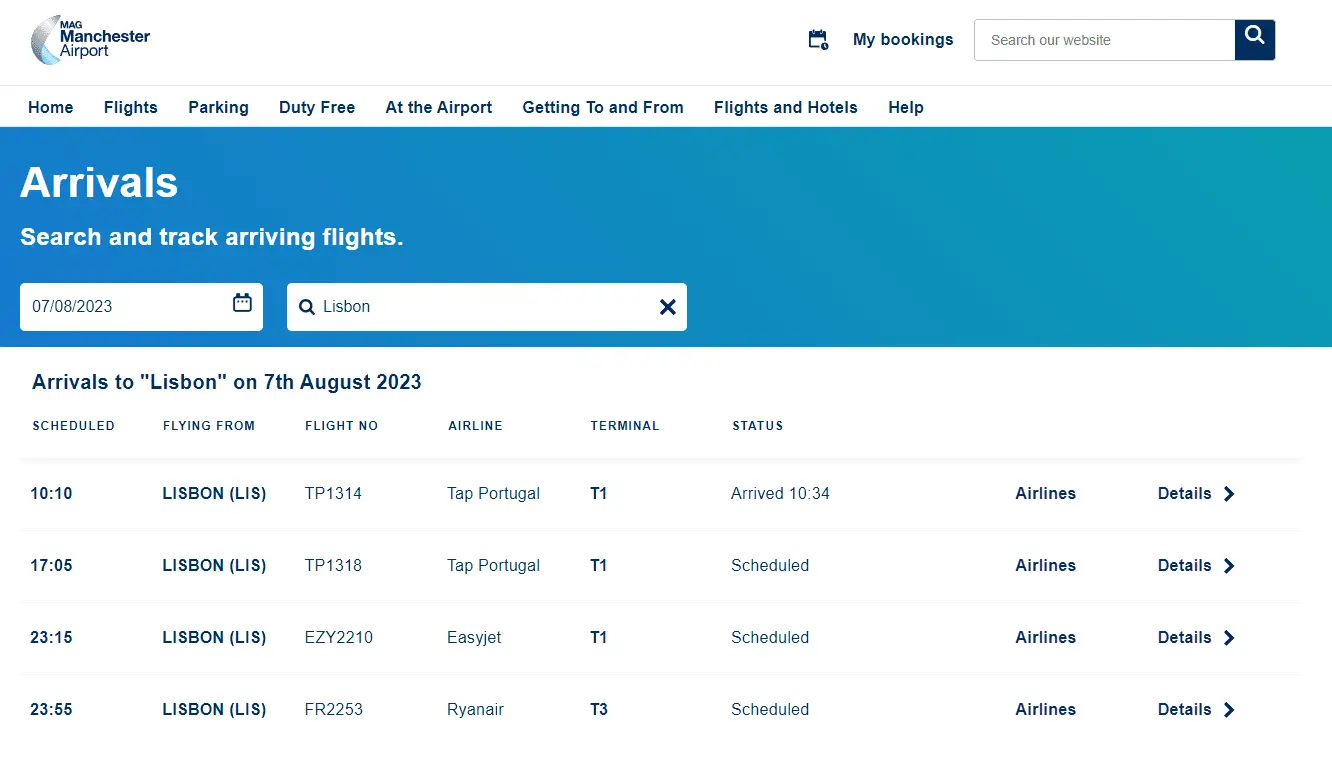This screenshot has height=776, width=1332.
Task: Click the Arrived 10:34 status
Action: click(780, 494)
